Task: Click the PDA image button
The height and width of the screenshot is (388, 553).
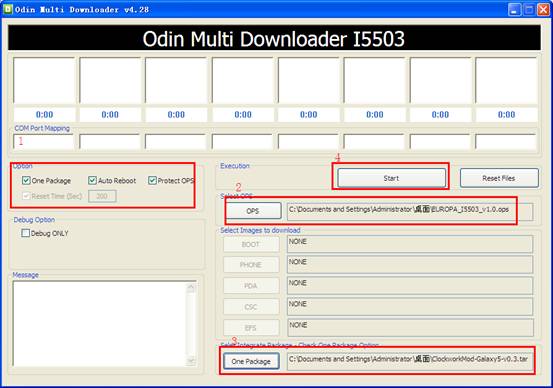Action: click(251, 286)
